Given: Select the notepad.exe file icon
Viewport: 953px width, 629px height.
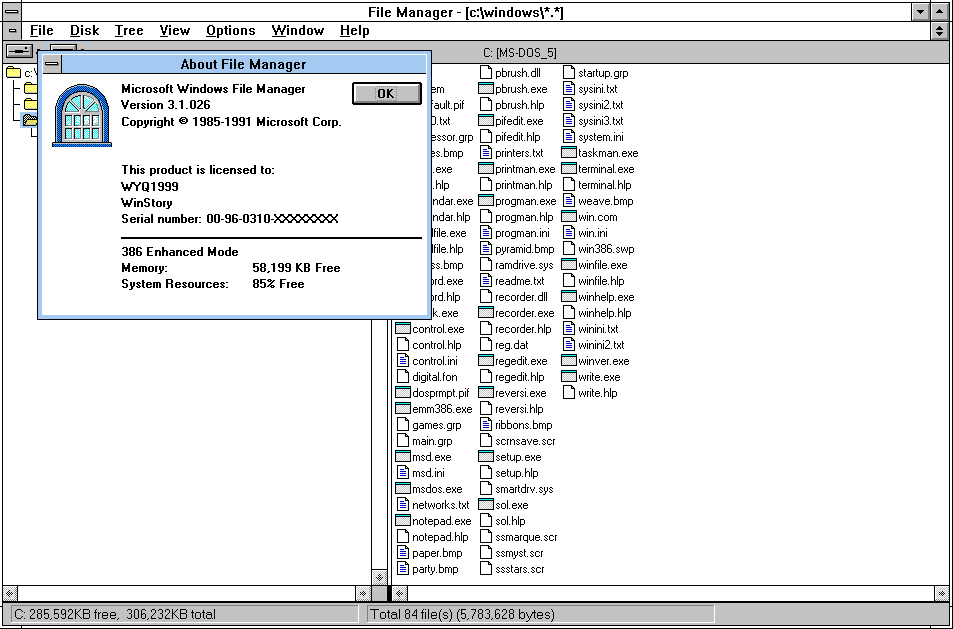Looking at the screenshot, I should [x=403, y=521].
